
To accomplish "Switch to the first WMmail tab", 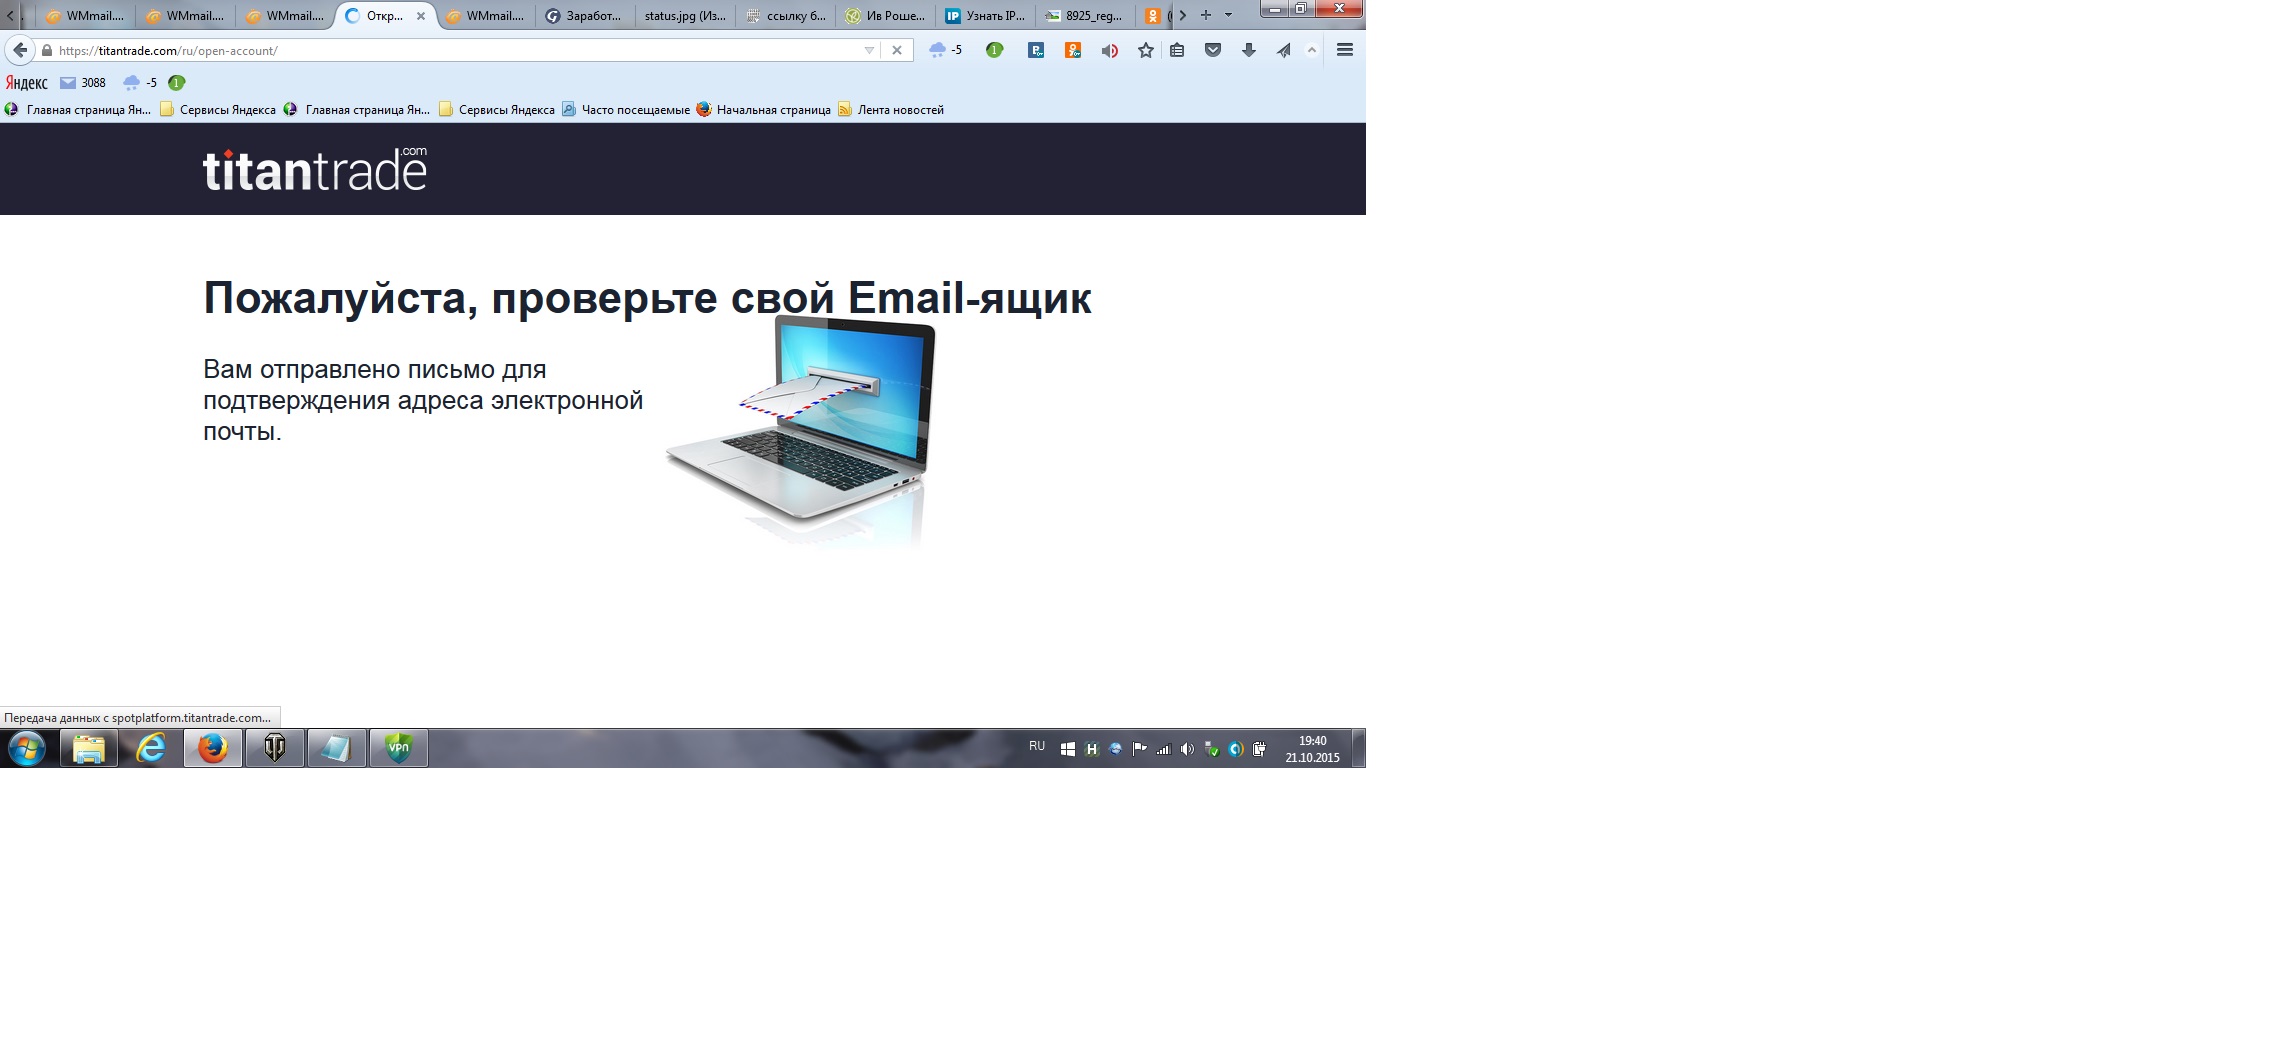I will 85,16.
